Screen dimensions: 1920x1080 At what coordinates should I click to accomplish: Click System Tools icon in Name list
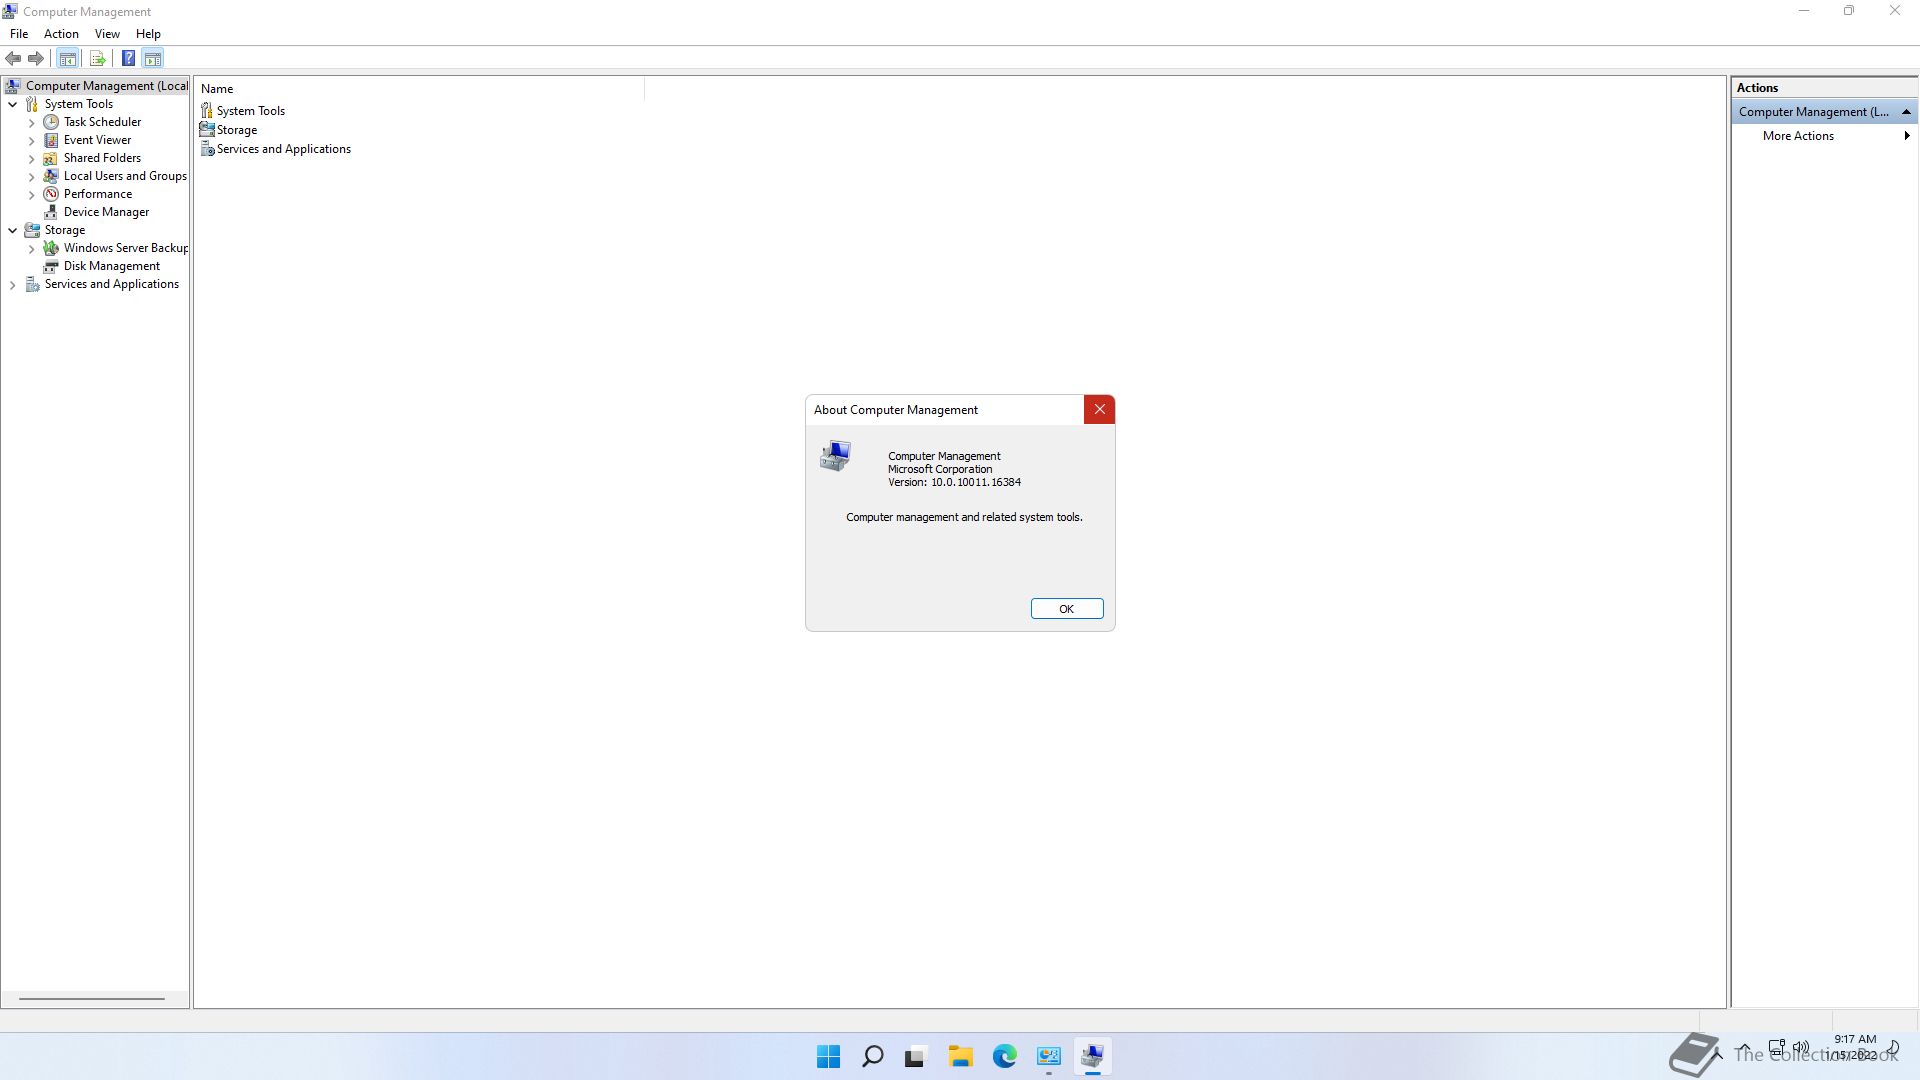pos(207,111)
